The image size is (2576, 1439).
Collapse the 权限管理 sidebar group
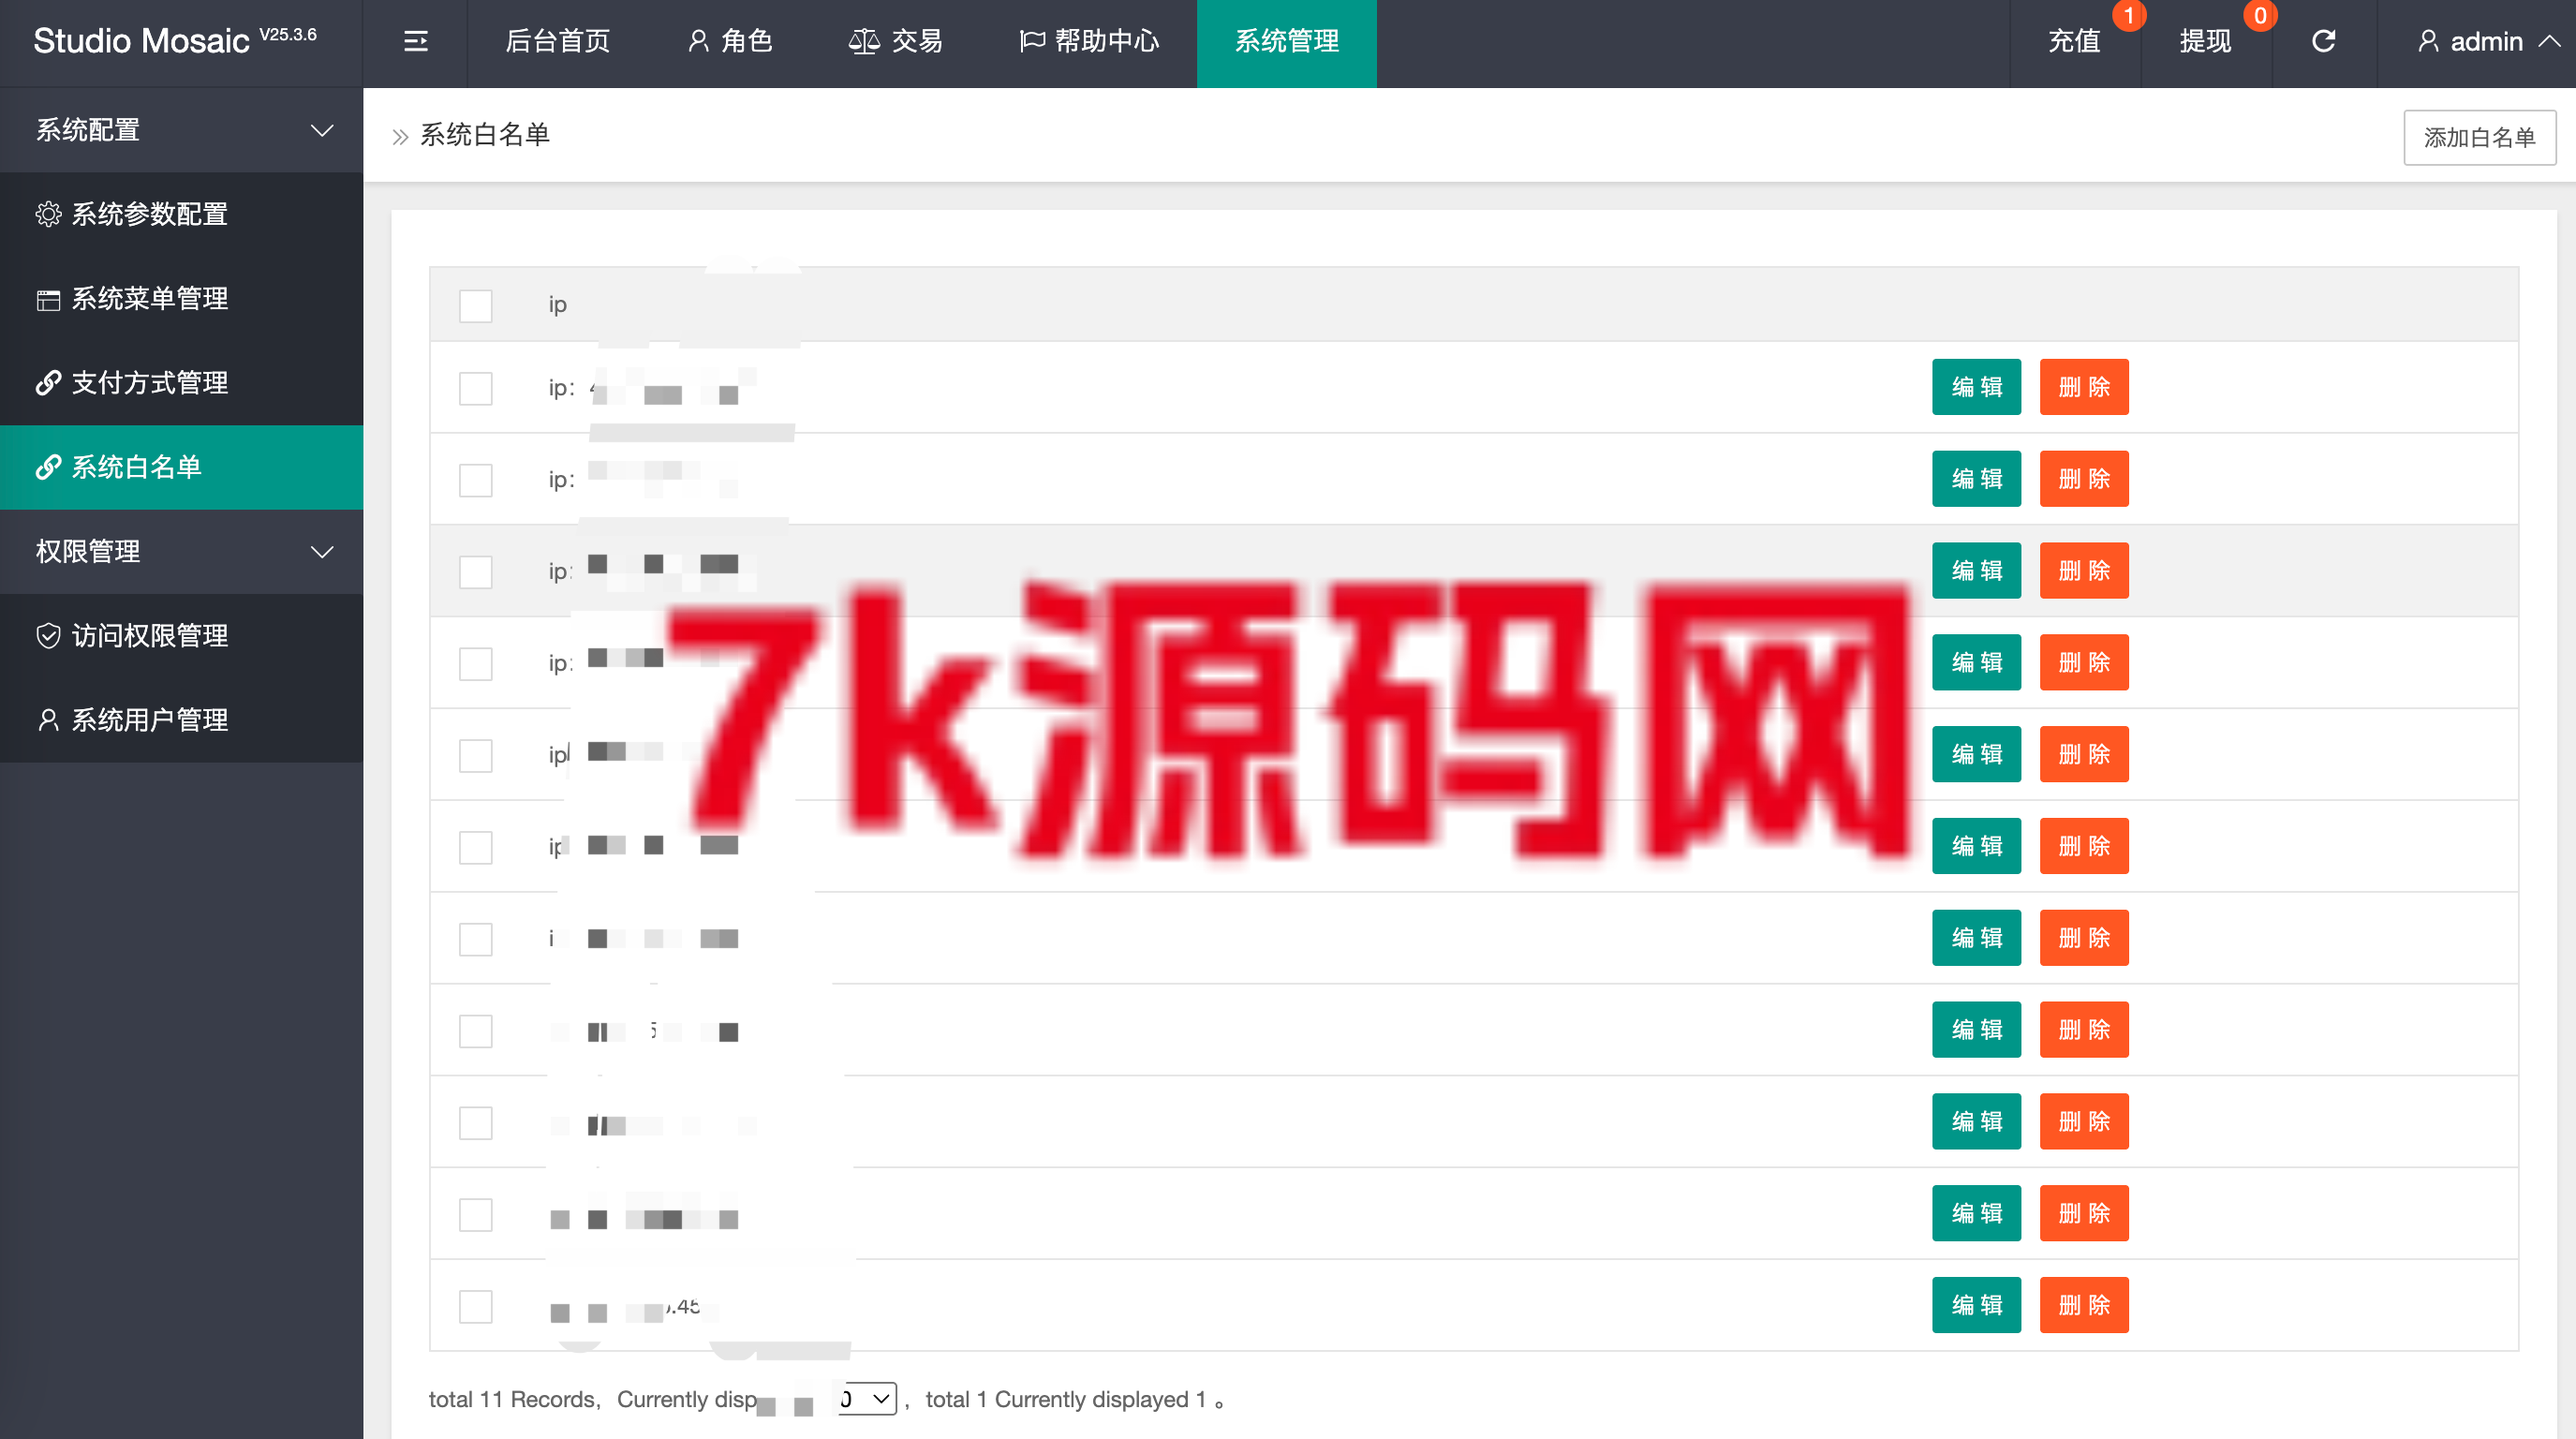point(181,551)
